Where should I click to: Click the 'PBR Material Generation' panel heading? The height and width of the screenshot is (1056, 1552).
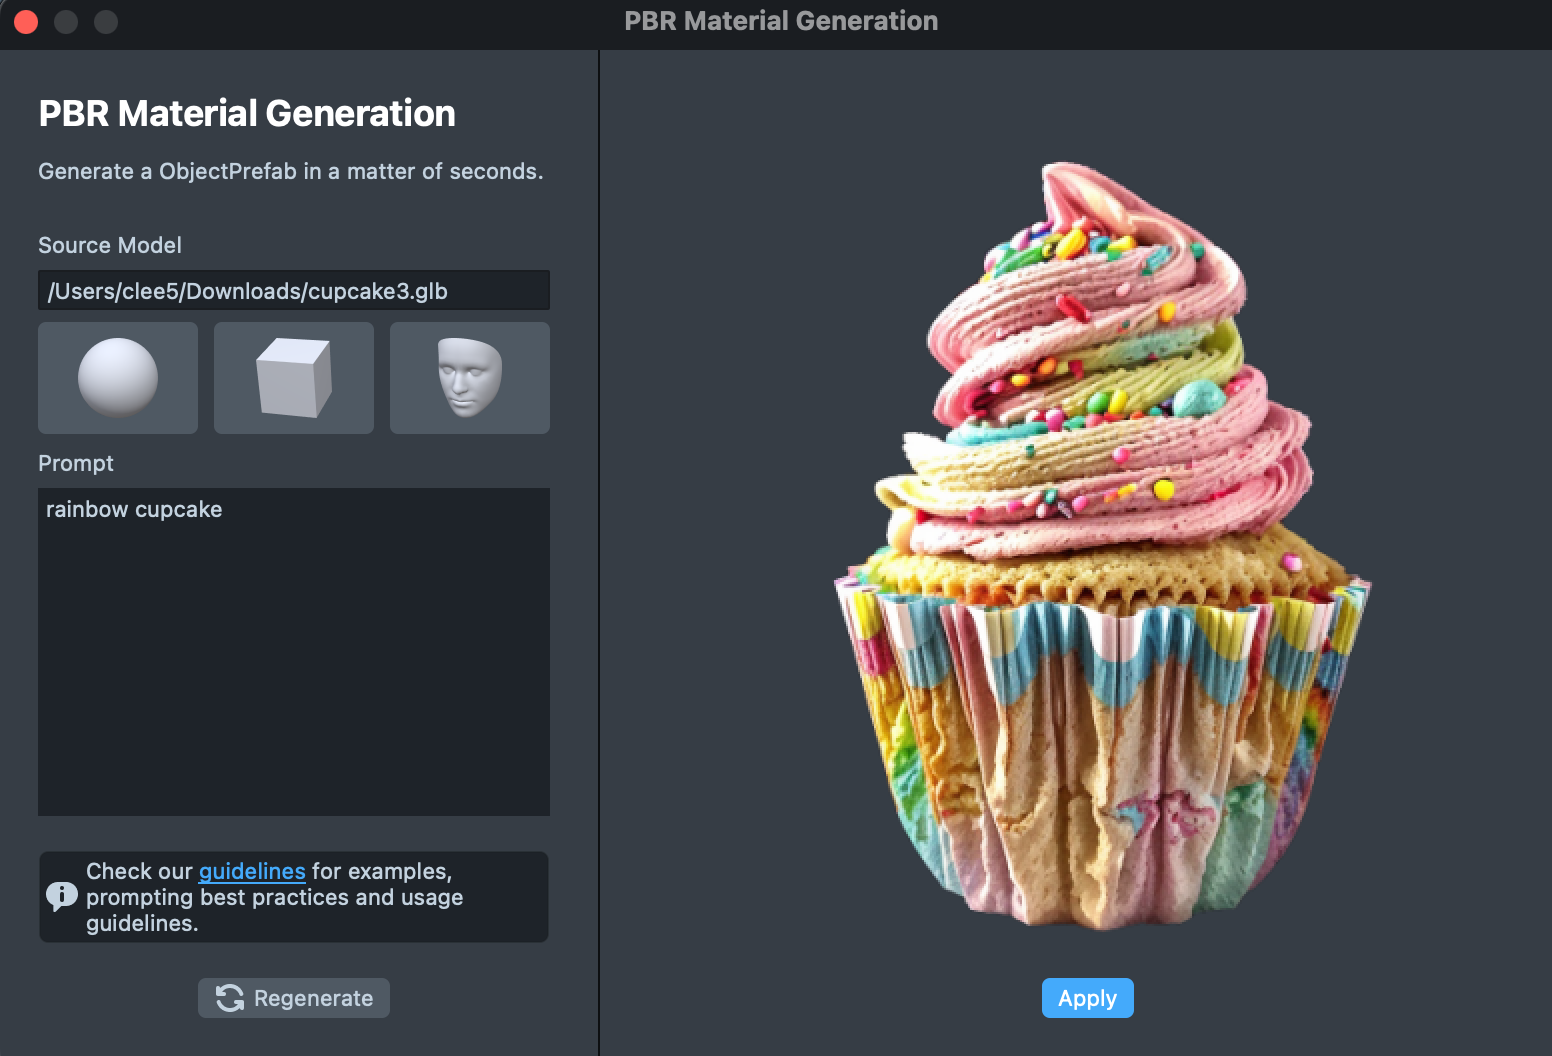coord(247,113)
